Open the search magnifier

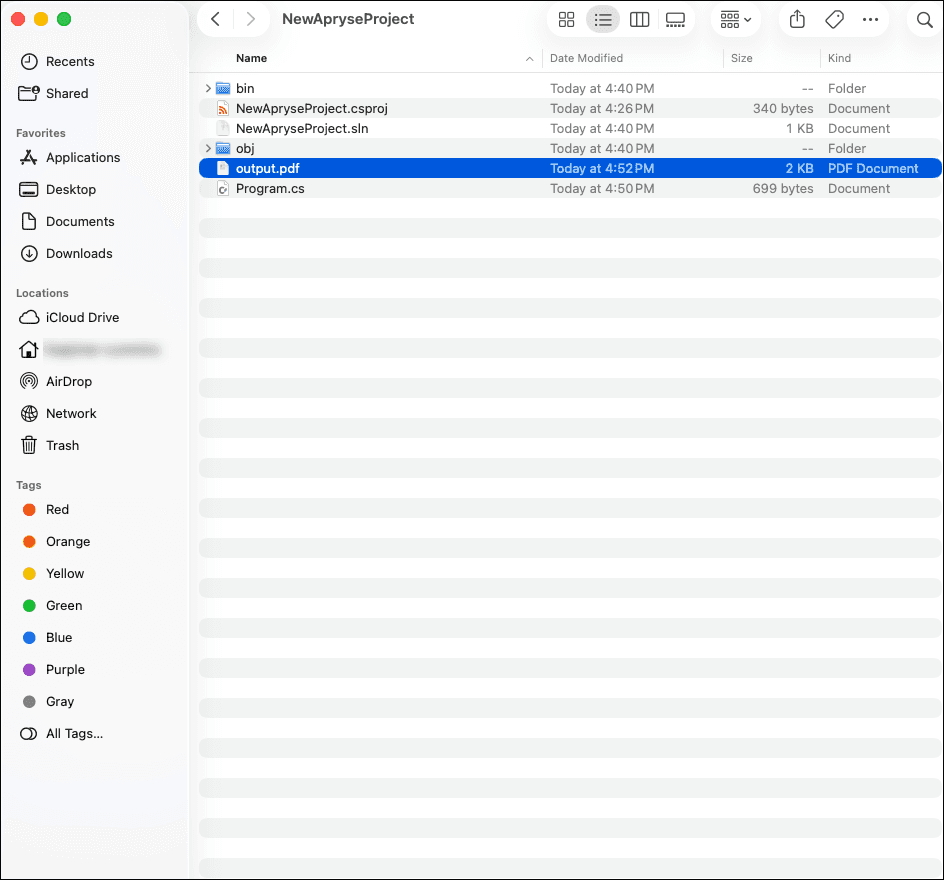(x=924, y=20)
